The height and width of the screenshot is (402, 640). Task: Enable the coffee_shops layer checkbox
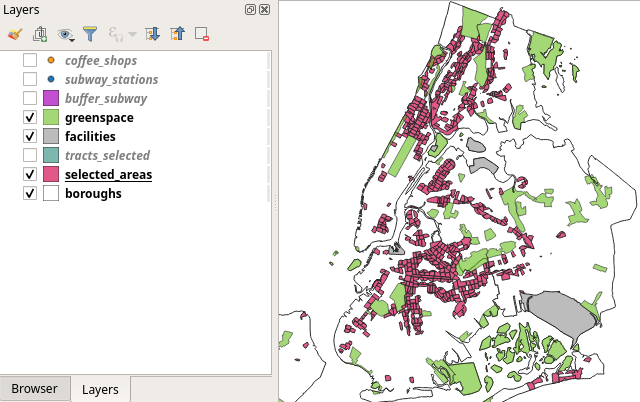[30, 60]
